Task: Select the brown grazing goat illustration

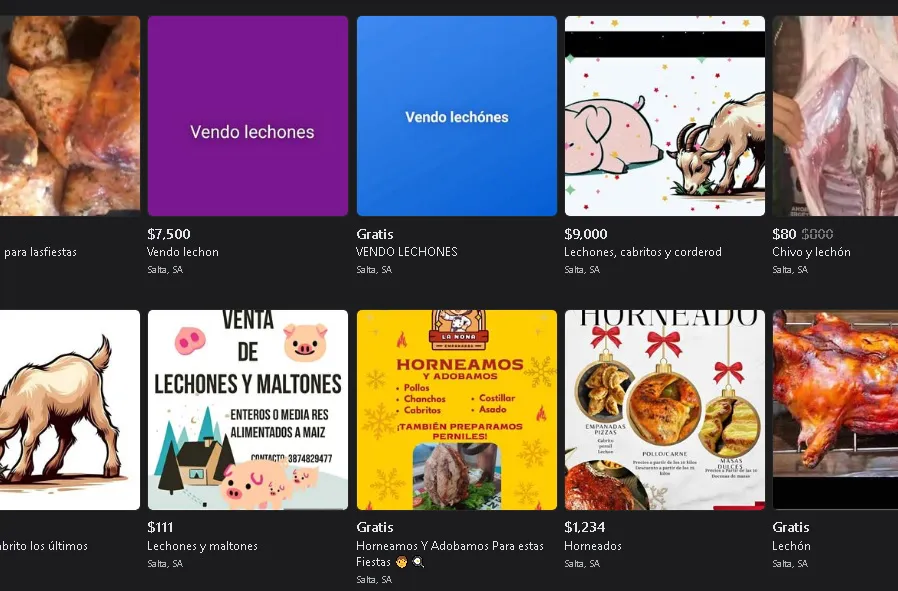Action: point(69,410)
